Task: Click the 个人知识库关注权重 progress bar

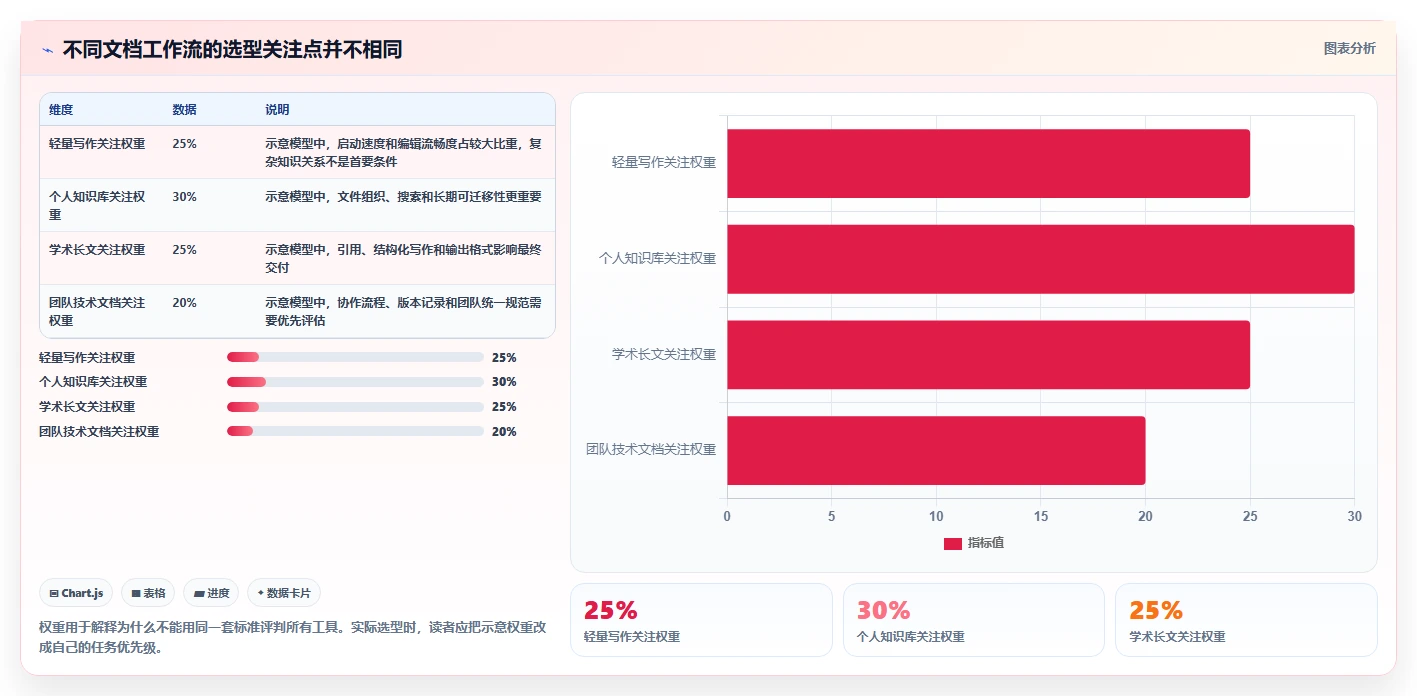Action: tap(355, 382)
